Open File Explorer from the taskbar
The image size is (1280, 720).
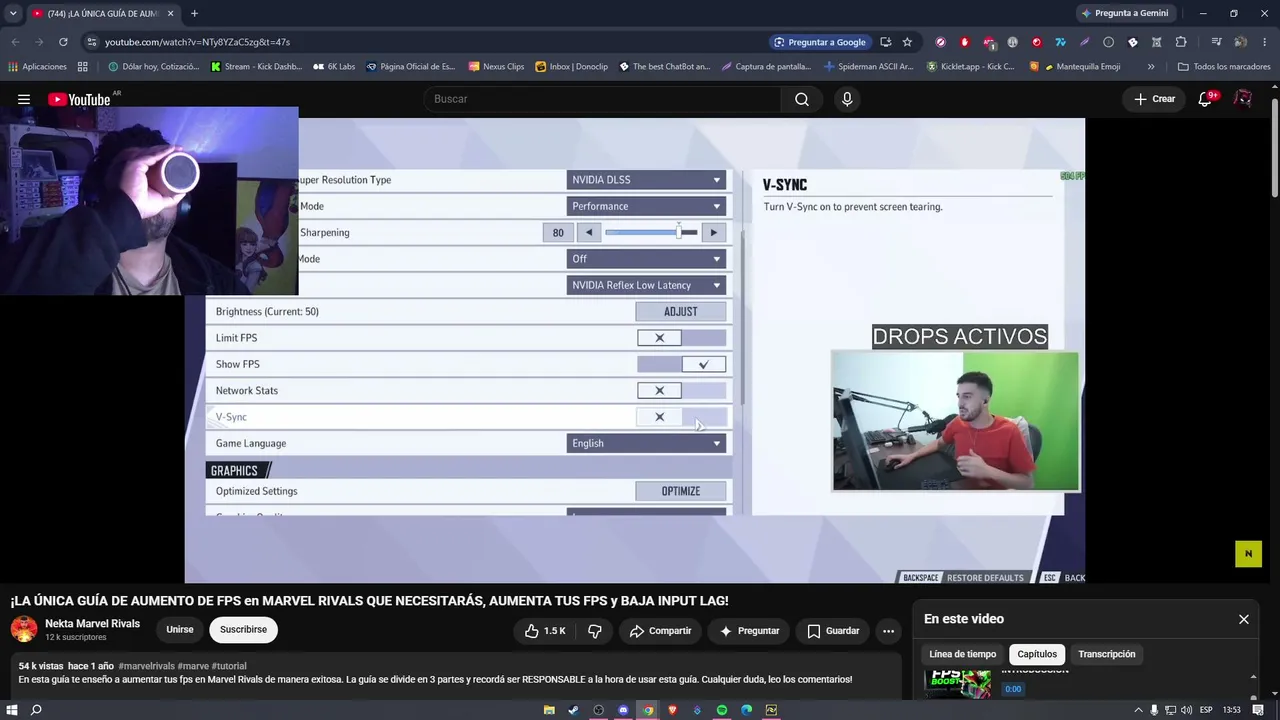point(549,710)
